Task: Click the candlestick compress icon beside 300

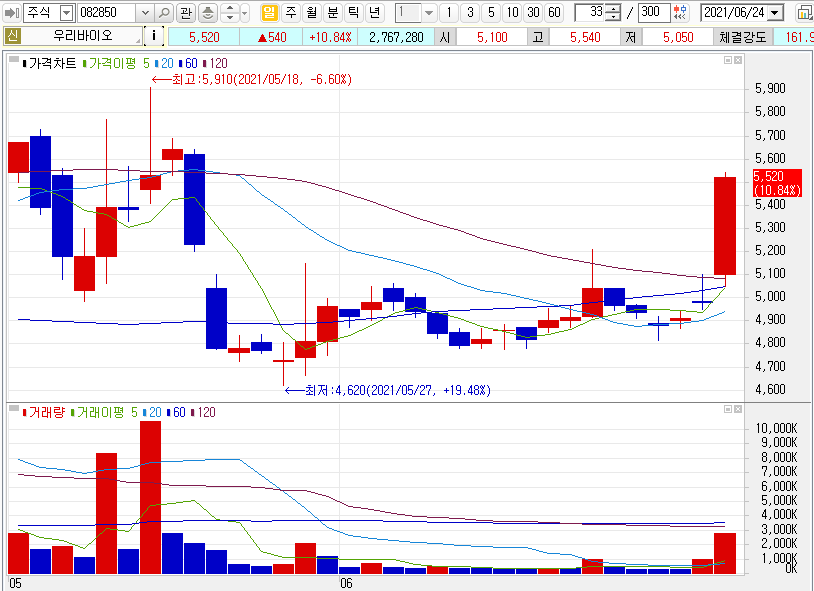Action: tap(680, 12)
